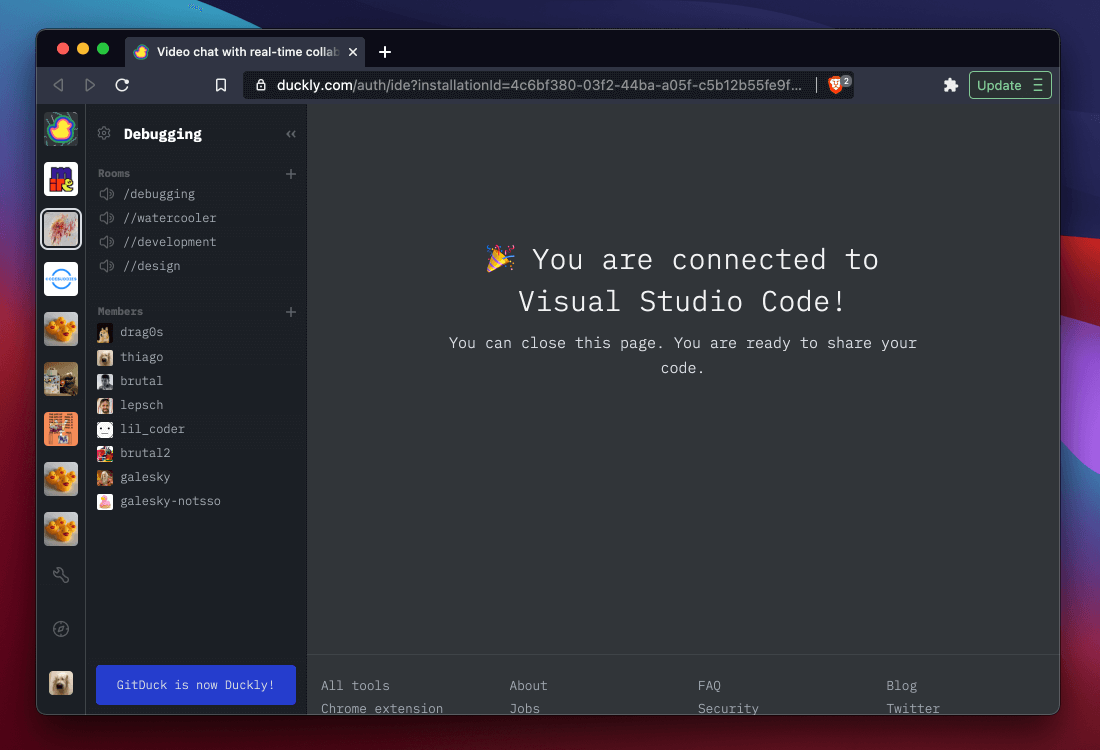1100x750 pixels.
Task: Open the Chrome extension footer link
Action: click(382, 708)
